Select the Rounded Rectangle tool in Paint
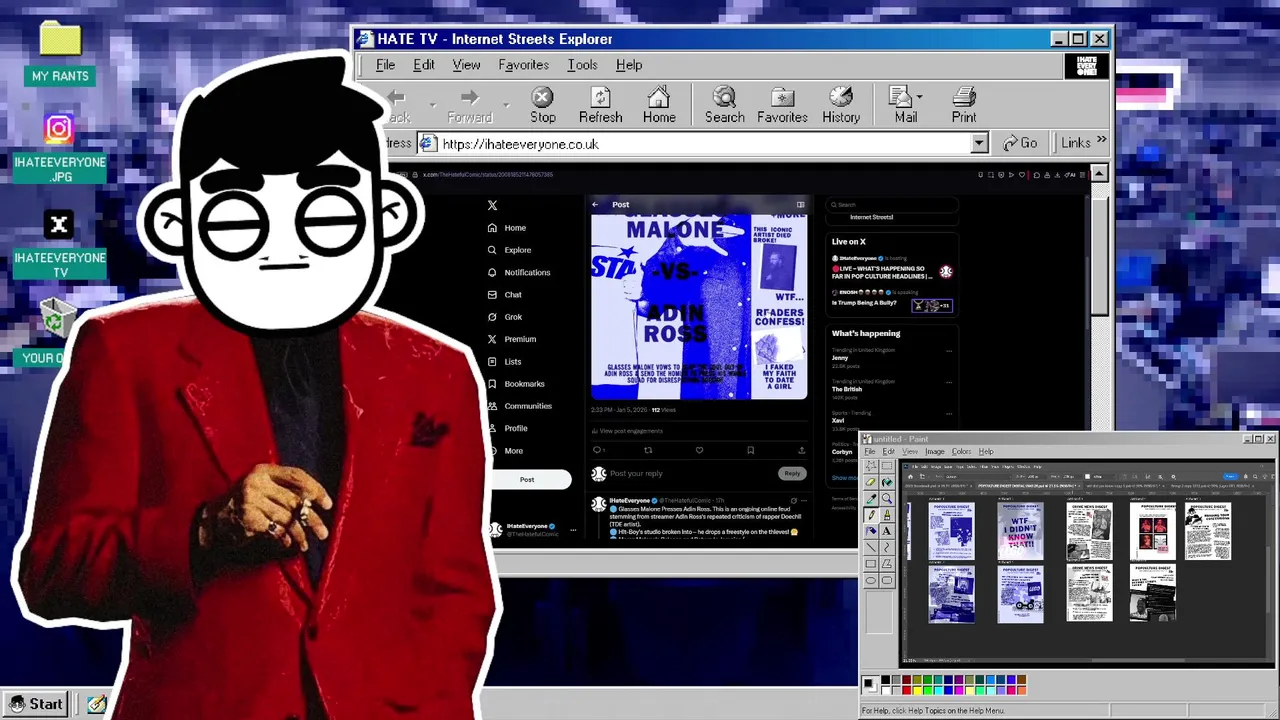This screenshot has height=720, width=1280. click(887, 580)
